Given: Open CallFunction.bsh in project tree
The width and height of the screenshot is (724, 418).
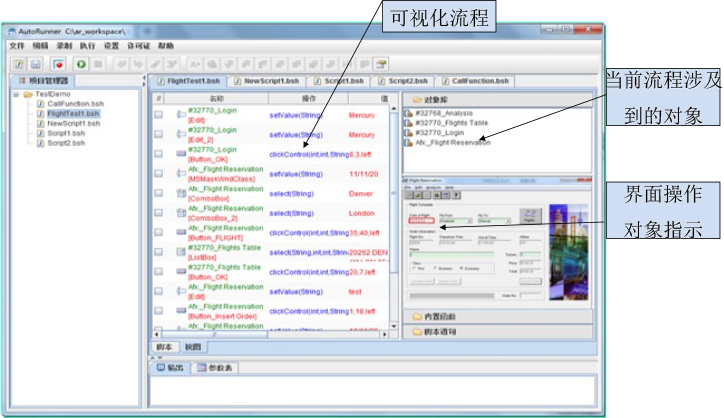Looking at the screenshot, I should click(75, 104).
